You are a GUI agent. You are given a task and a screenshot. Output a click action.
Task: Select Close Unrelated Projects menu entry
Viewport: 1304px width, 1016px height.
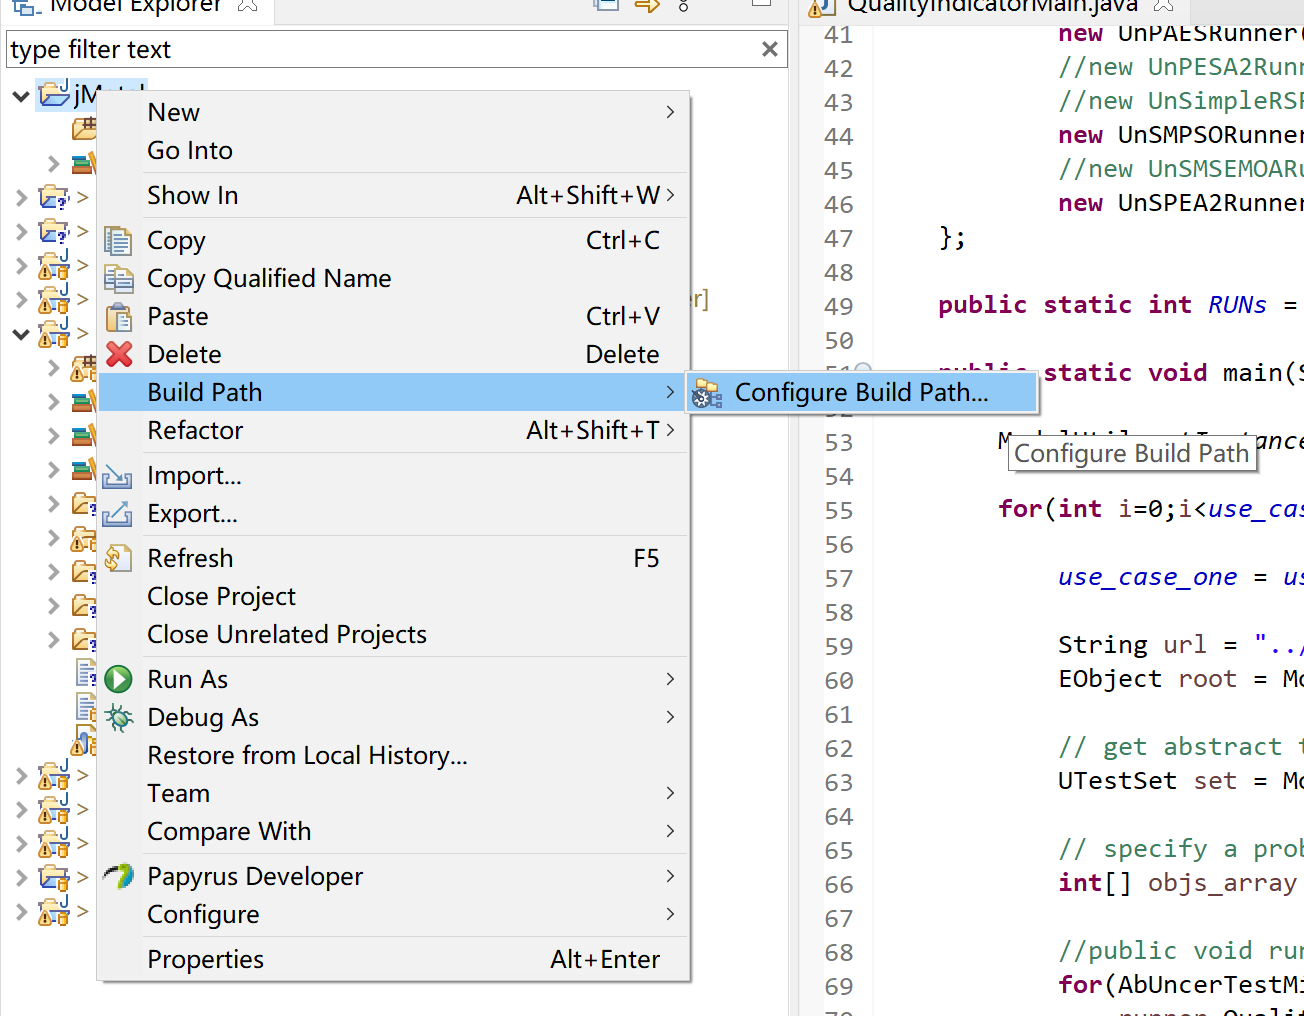287,634
